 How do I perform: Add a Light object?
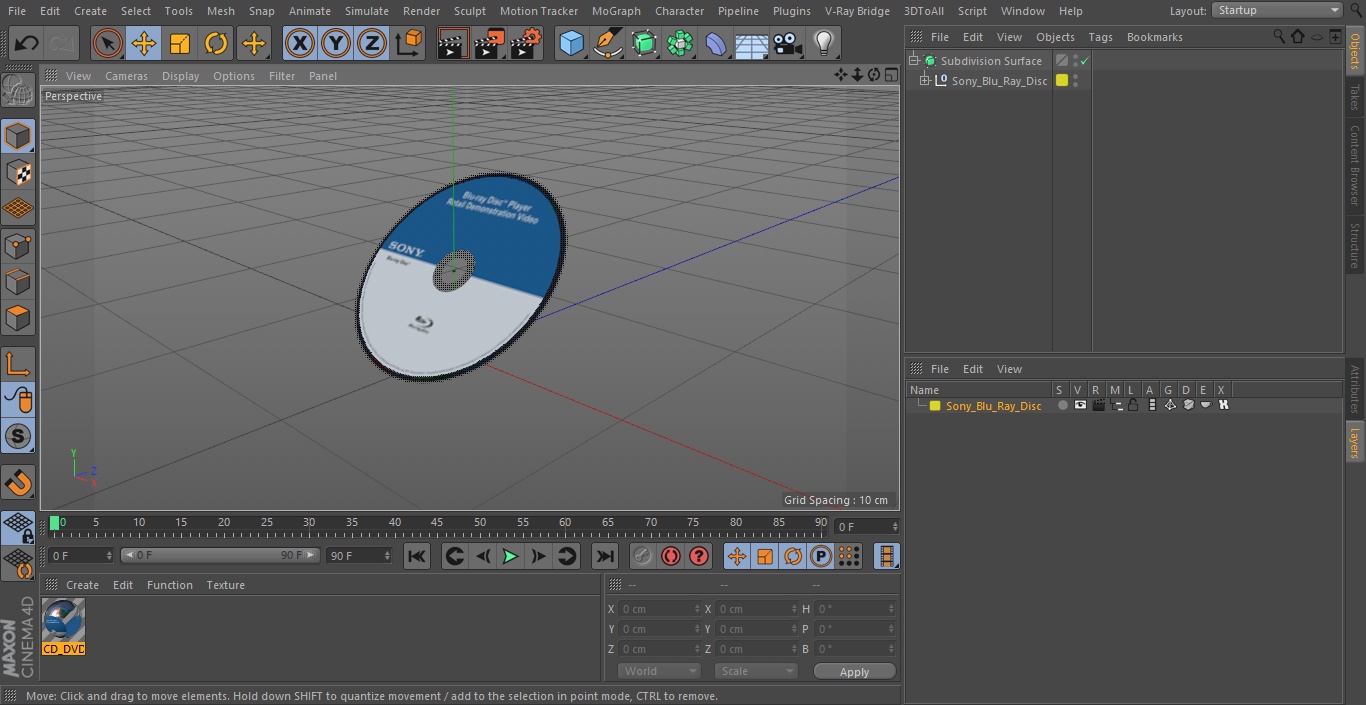click(x=824, y=44)
